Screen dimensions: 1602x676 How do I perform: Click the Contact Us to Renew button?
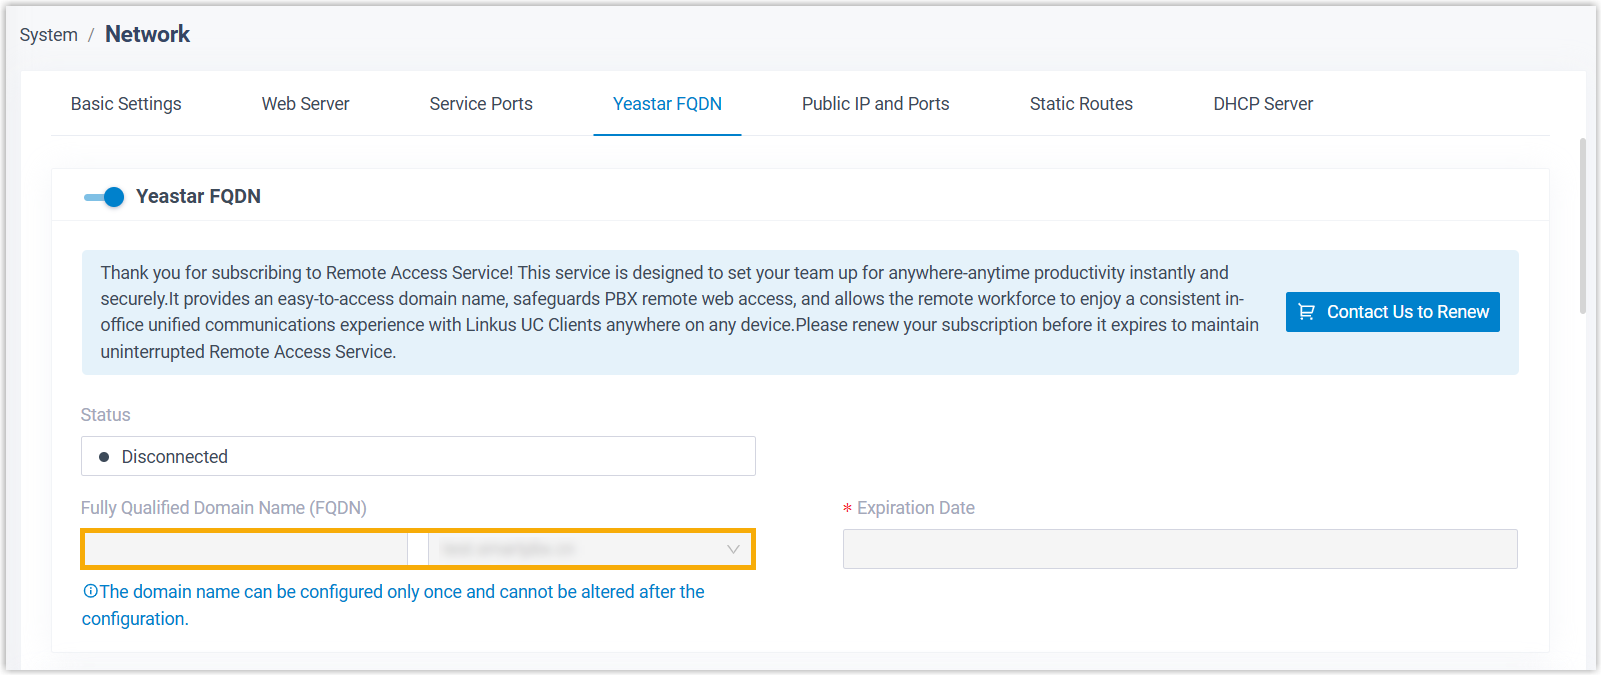(x=1392, y=312)
